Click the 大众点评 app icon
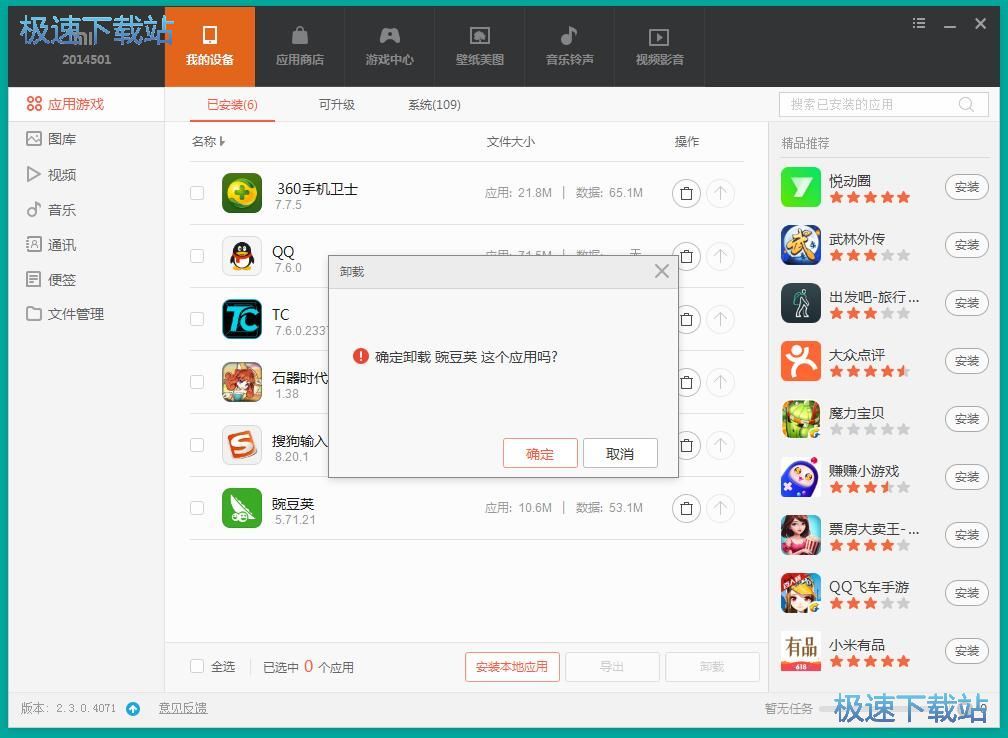 click(801, 361)
